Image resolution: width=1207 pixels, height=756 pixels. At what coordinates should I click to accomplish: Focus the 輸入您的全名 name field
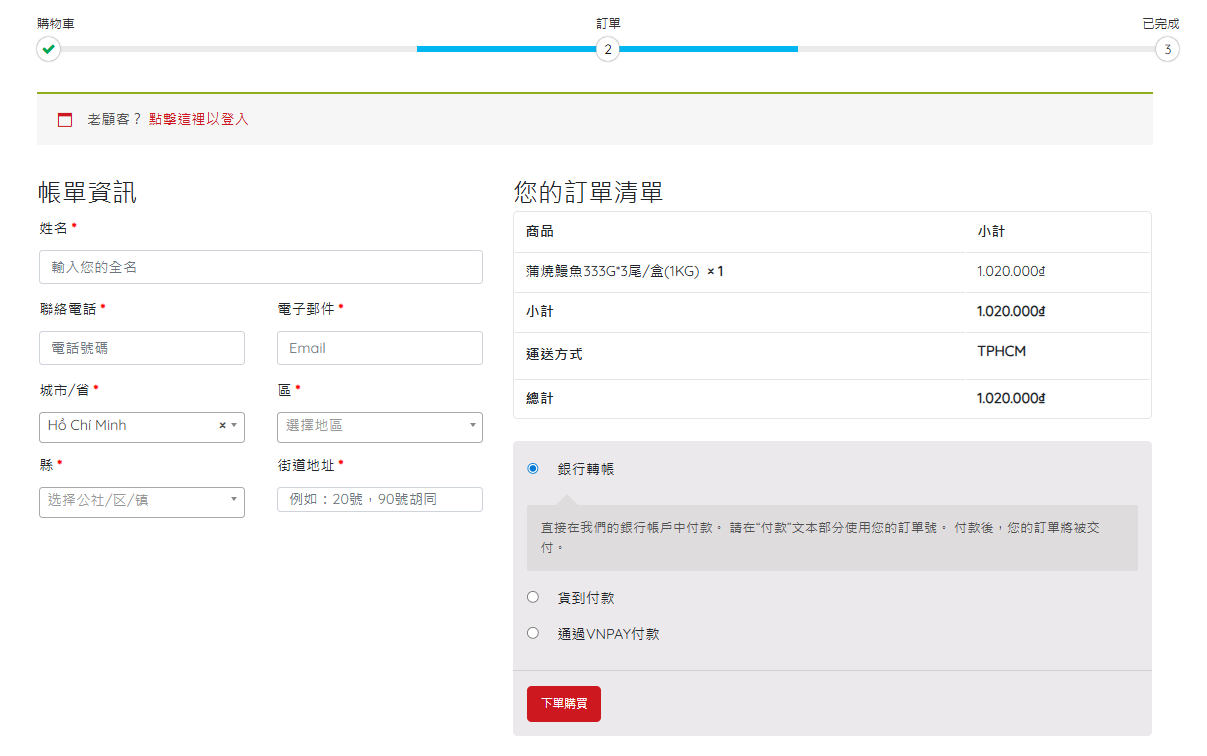point(260,267)
